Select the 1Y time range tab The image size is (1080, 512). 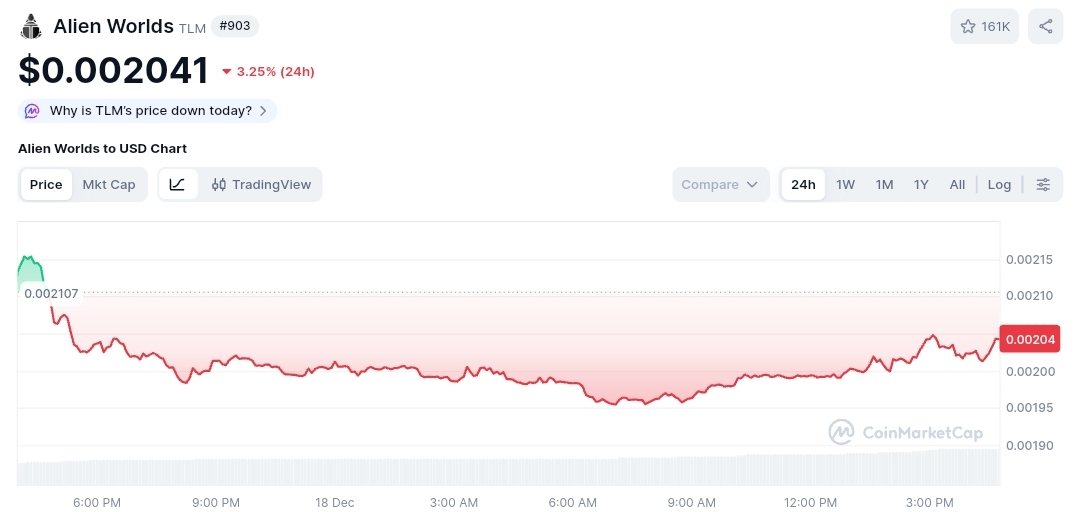pyautogui.click(x=921, y=185)
